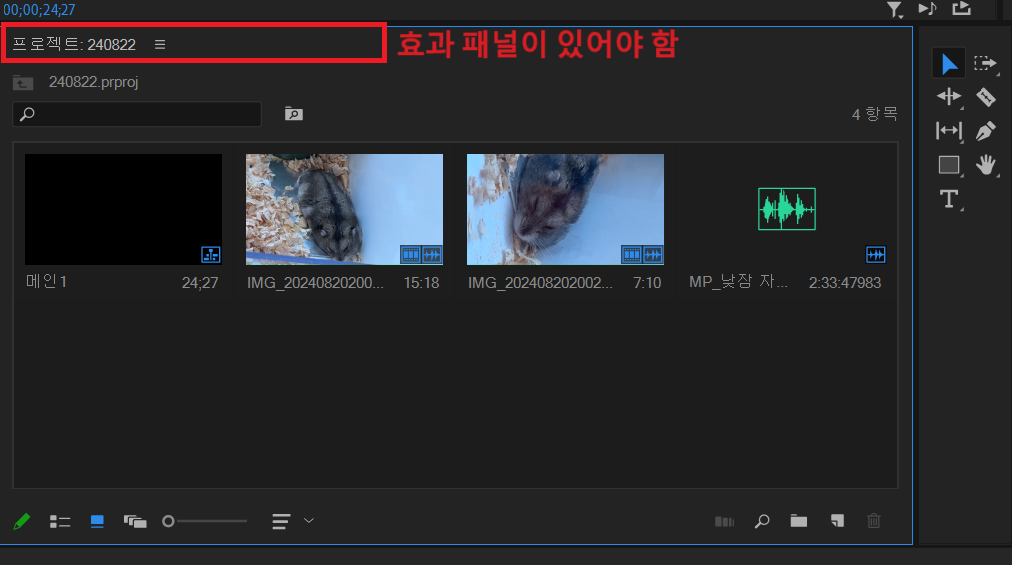
Task: Click the export frame icon at top
Action: point(962,8)
